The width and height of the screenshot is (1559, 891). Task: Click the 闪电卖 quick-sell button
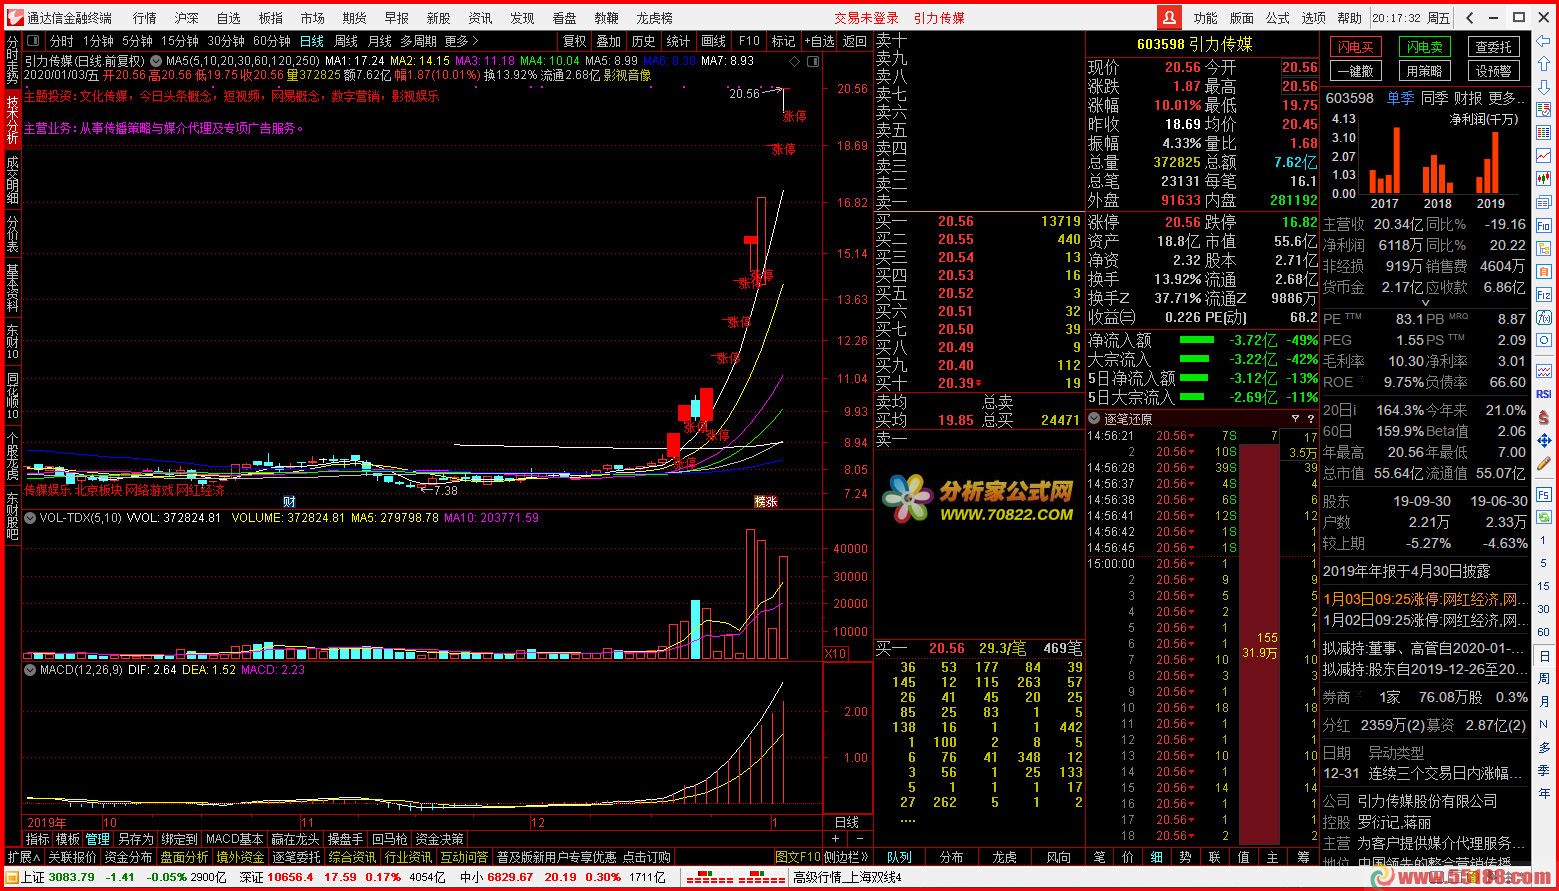1424,47
